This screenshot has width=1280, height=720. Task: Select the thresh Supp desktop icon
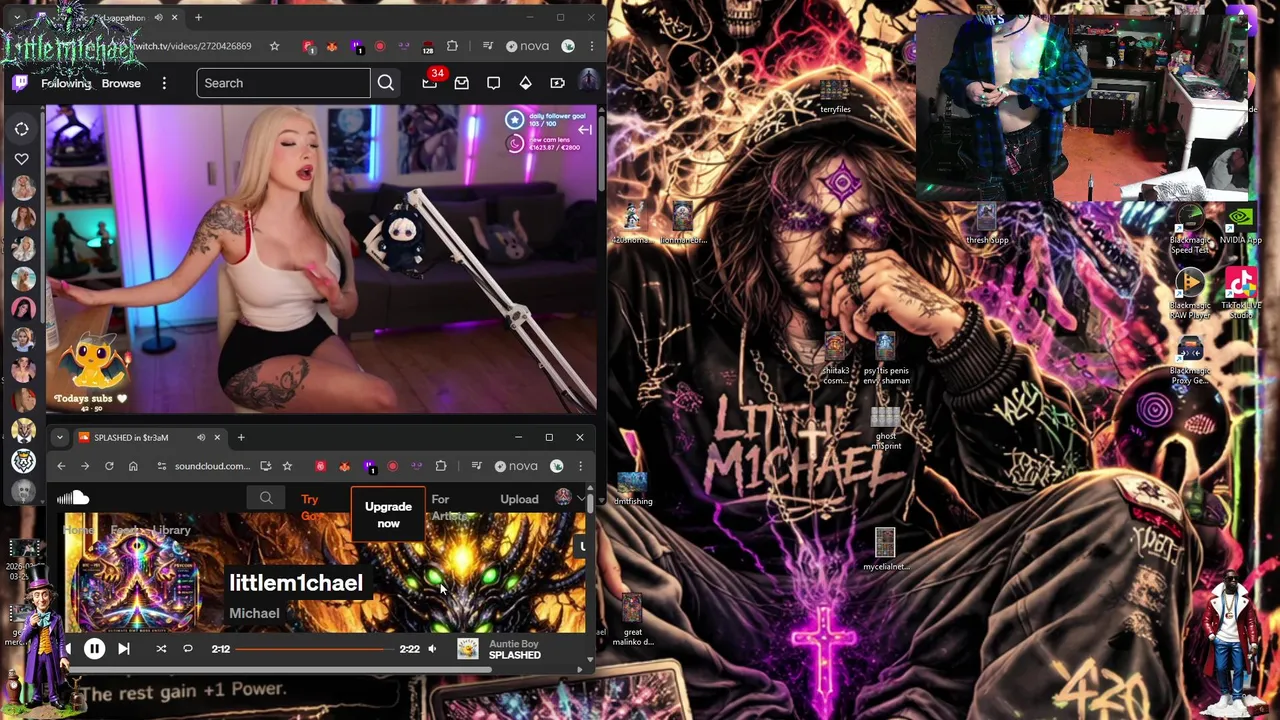[987, 224]
